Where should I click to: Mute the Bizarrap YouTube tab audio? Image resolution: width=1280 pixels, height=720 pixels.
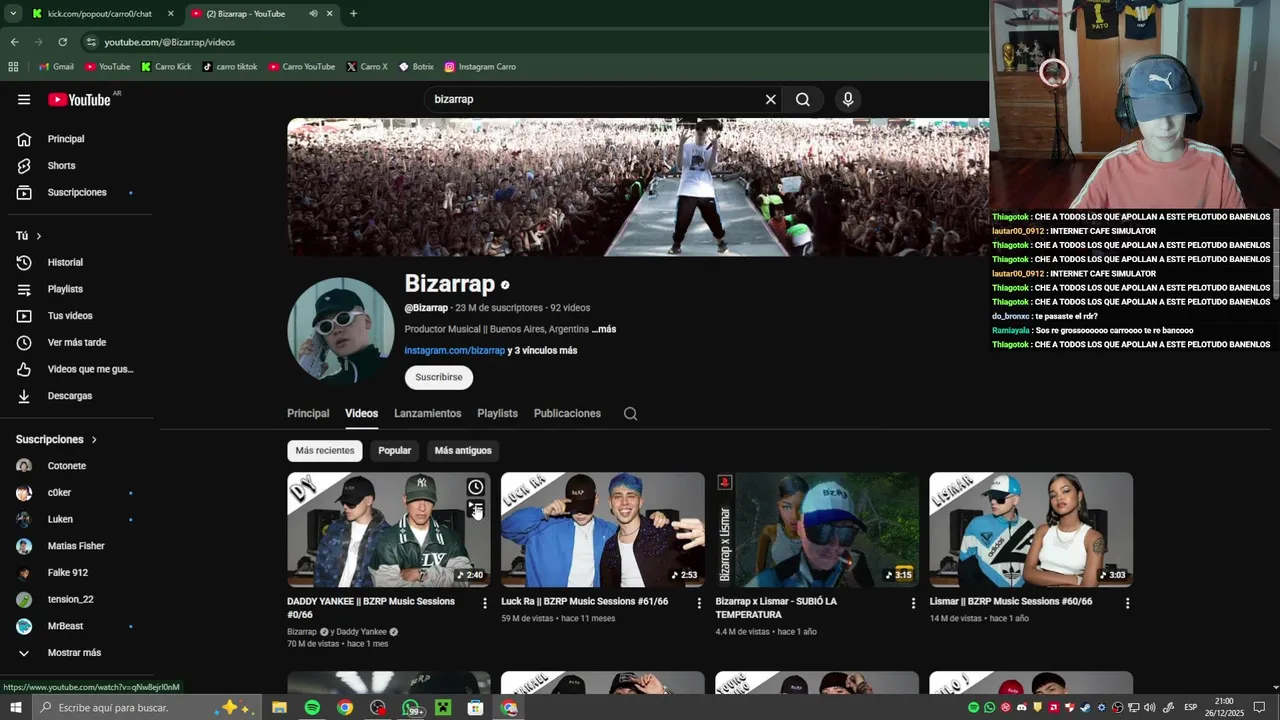[x=313, y=14]
